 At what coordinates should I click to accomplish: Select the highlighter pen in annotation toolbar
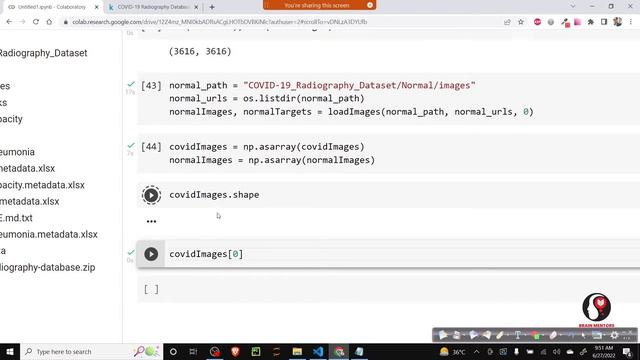(x=500, y=335)
